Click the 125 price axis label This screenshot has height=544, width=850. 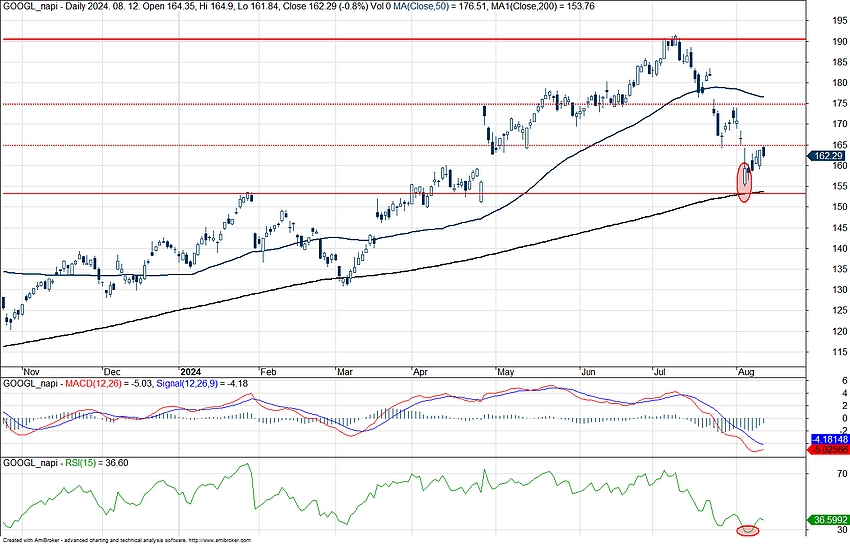click(x=839, y=310)
